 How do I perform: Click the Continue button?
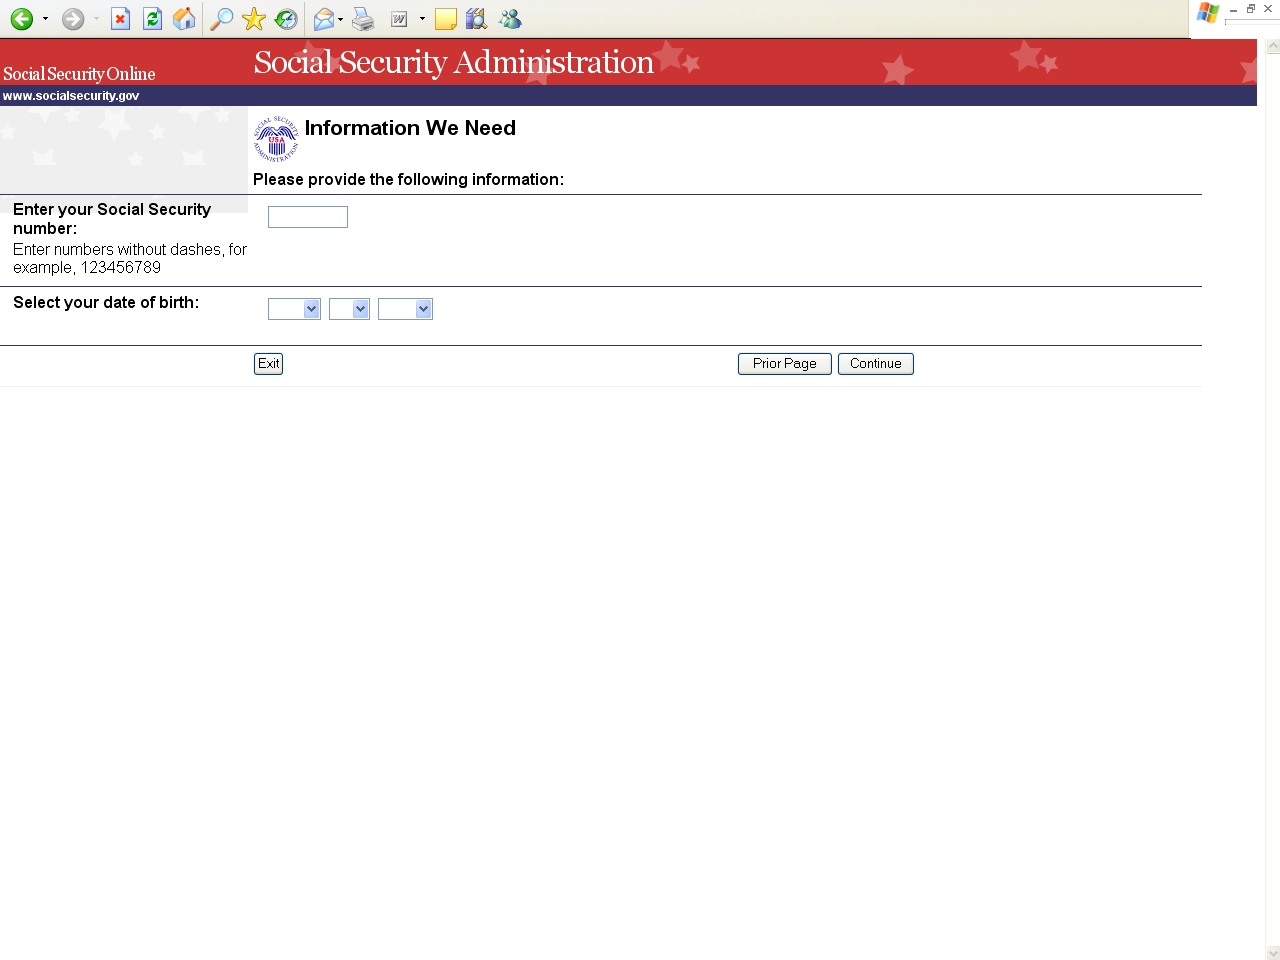click(x=876, y=364)
